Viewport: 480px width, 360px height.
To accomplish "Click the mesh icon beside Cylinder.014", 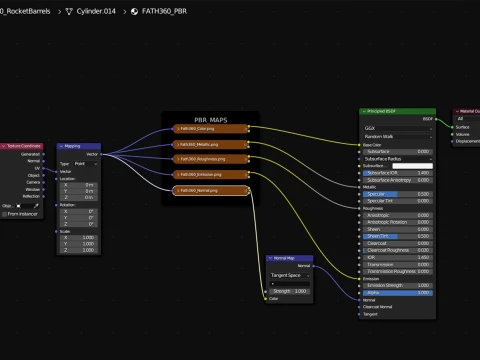I will (69, 12).
